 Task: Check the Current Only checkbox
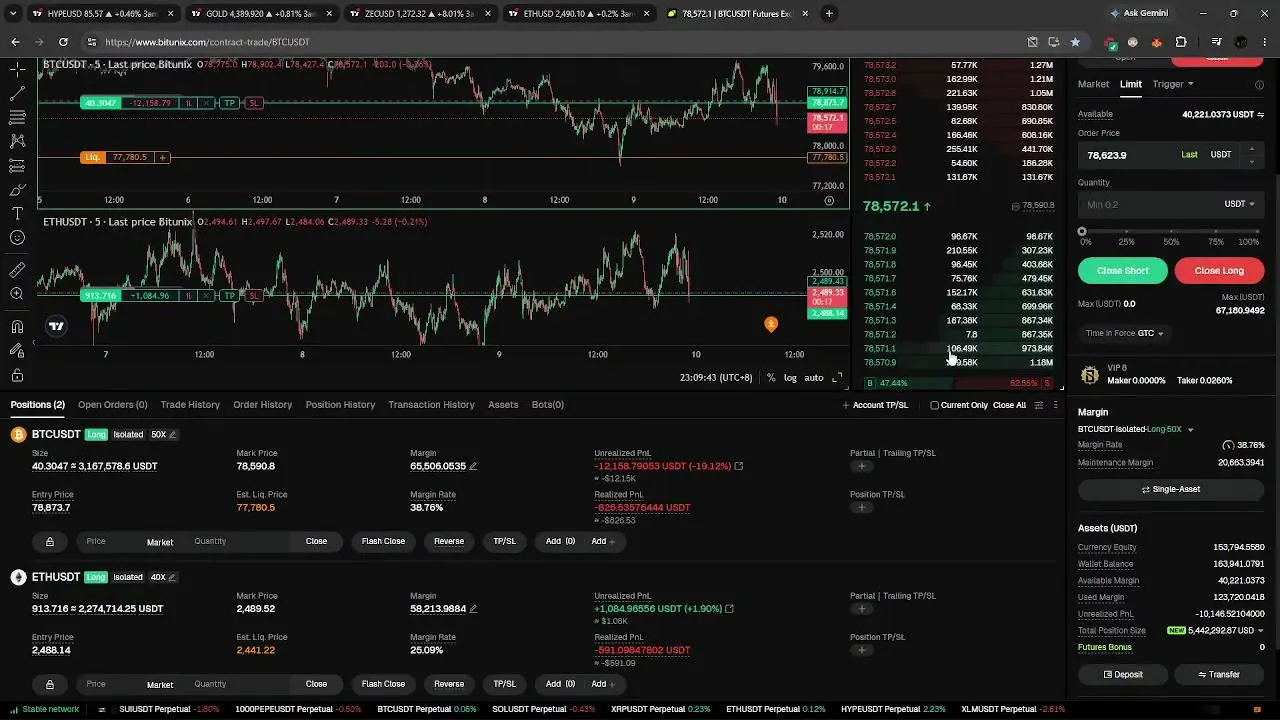coord(934,405)
